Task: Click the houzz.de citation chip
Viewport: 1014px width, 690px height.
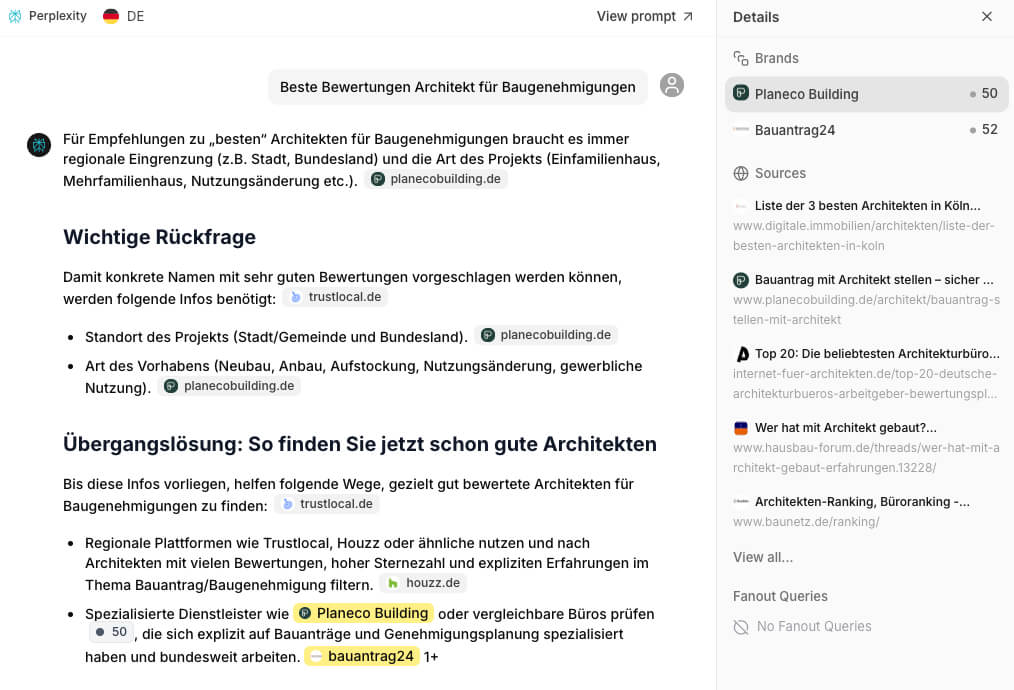Action: click(423, 583)
